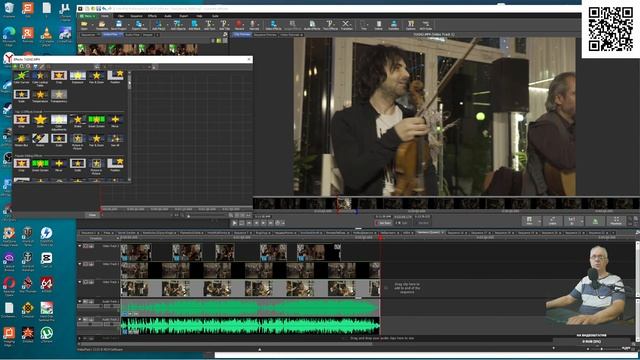Screen dimensions: 640x360
Task: Adjust the Effects window zoom slider
Action: (x=189, y=216)
